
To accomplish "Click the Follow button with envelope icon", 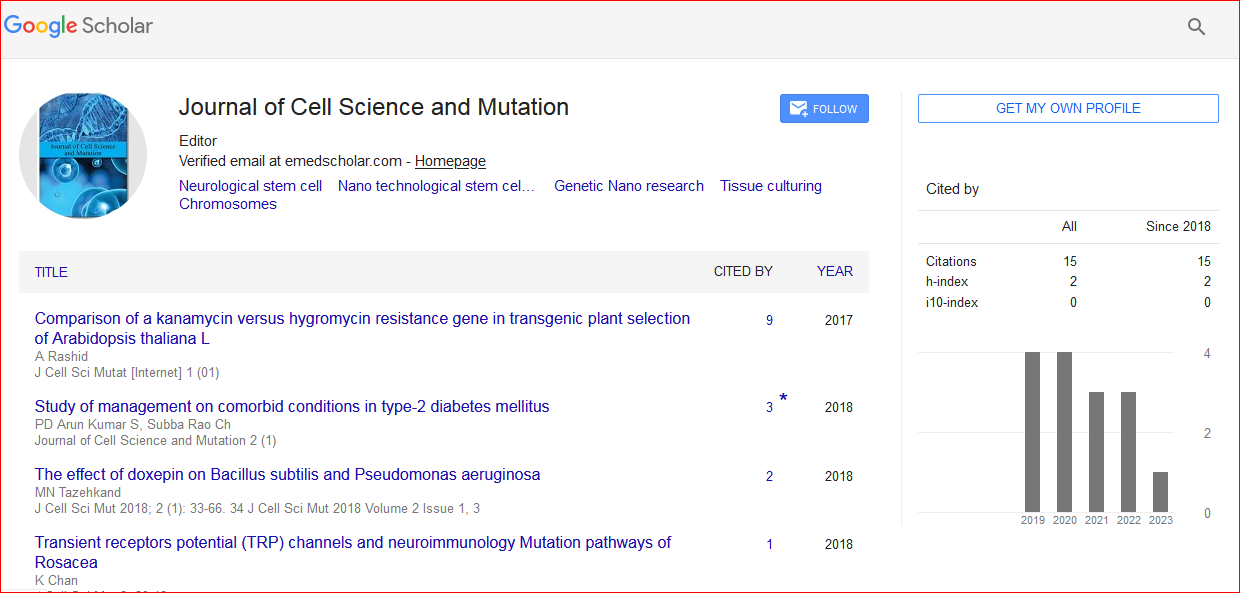I will [824, 109].
